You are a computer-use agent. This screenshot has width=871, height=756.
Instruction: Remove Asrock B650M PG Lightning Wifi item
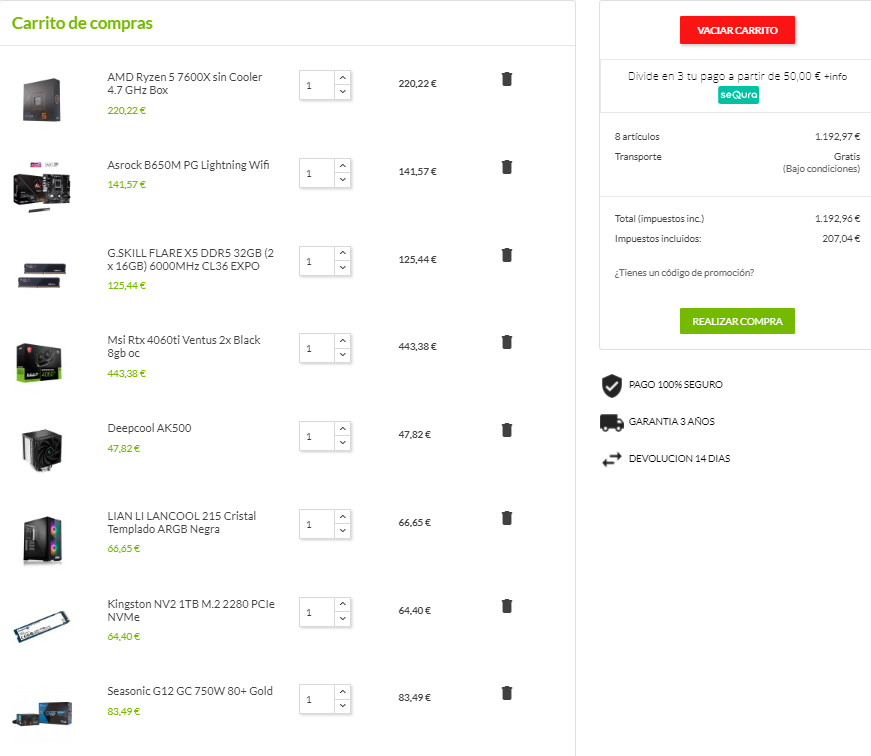point(507,167)
